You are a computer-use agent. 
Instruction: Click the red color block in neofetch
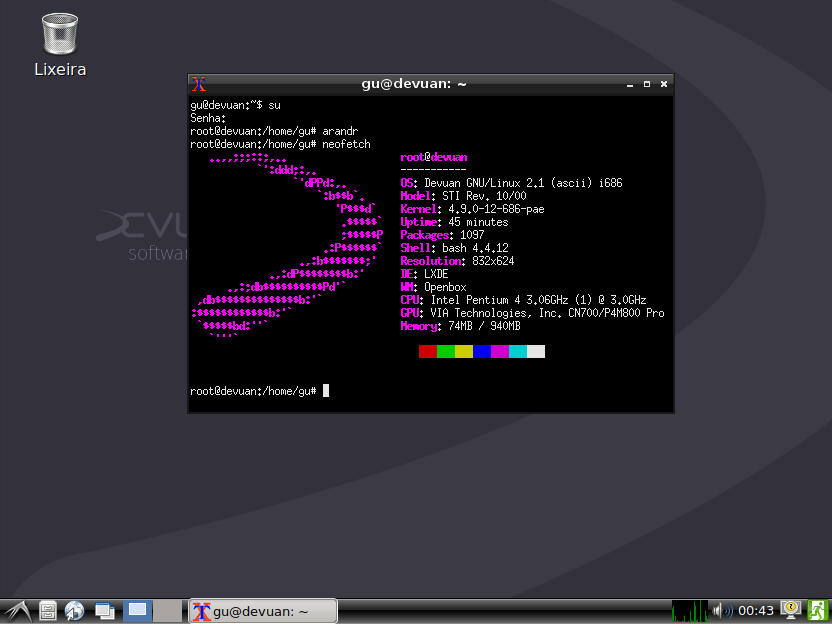[x=428, y=351]
